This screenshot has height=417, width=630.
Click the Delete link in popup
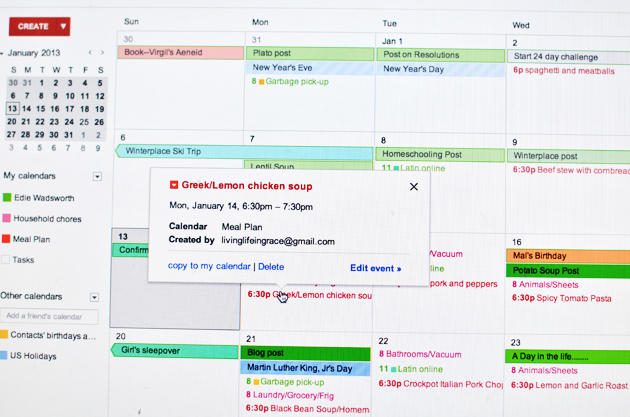coord(271,267)
